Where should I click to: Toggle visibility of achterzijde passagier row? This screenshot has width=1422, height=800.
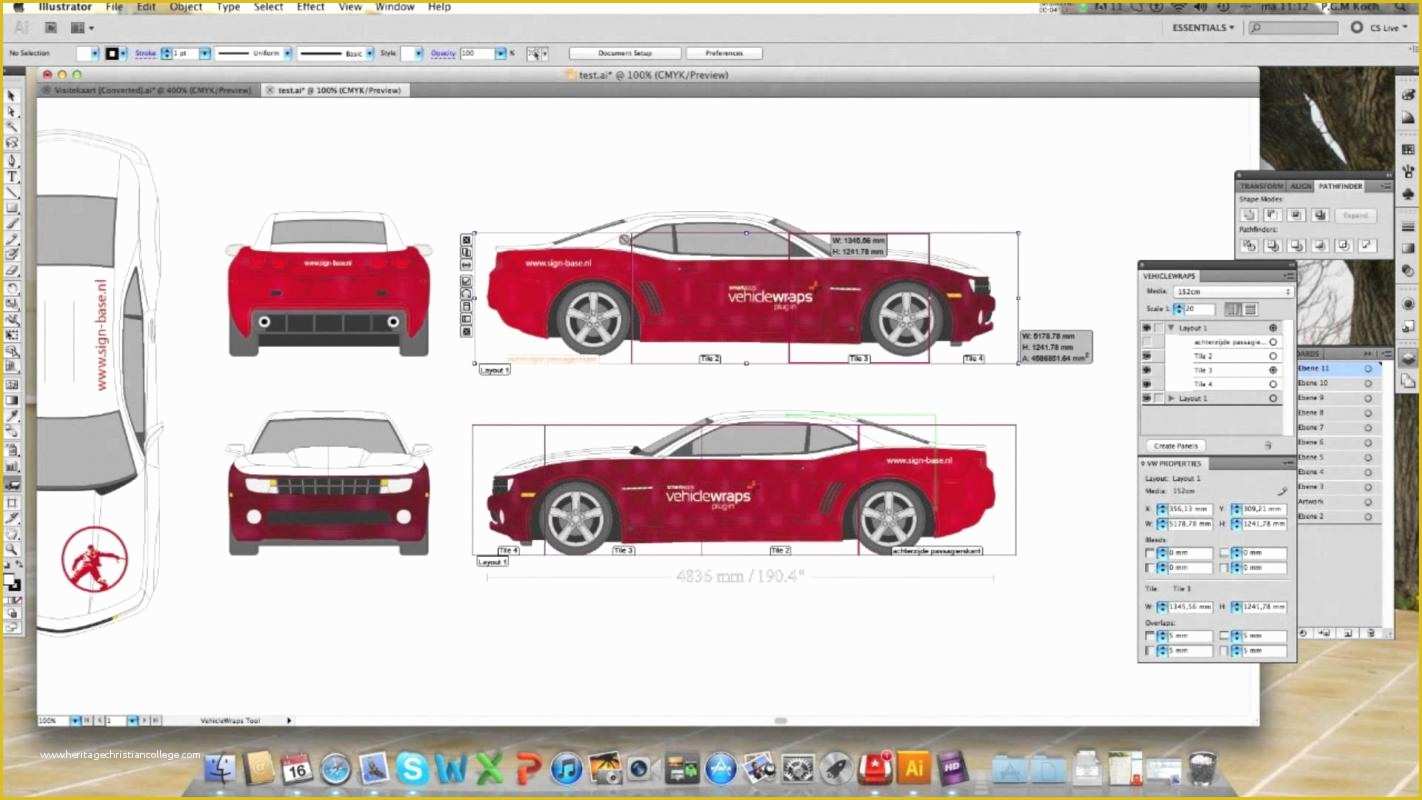[1147, 342]
